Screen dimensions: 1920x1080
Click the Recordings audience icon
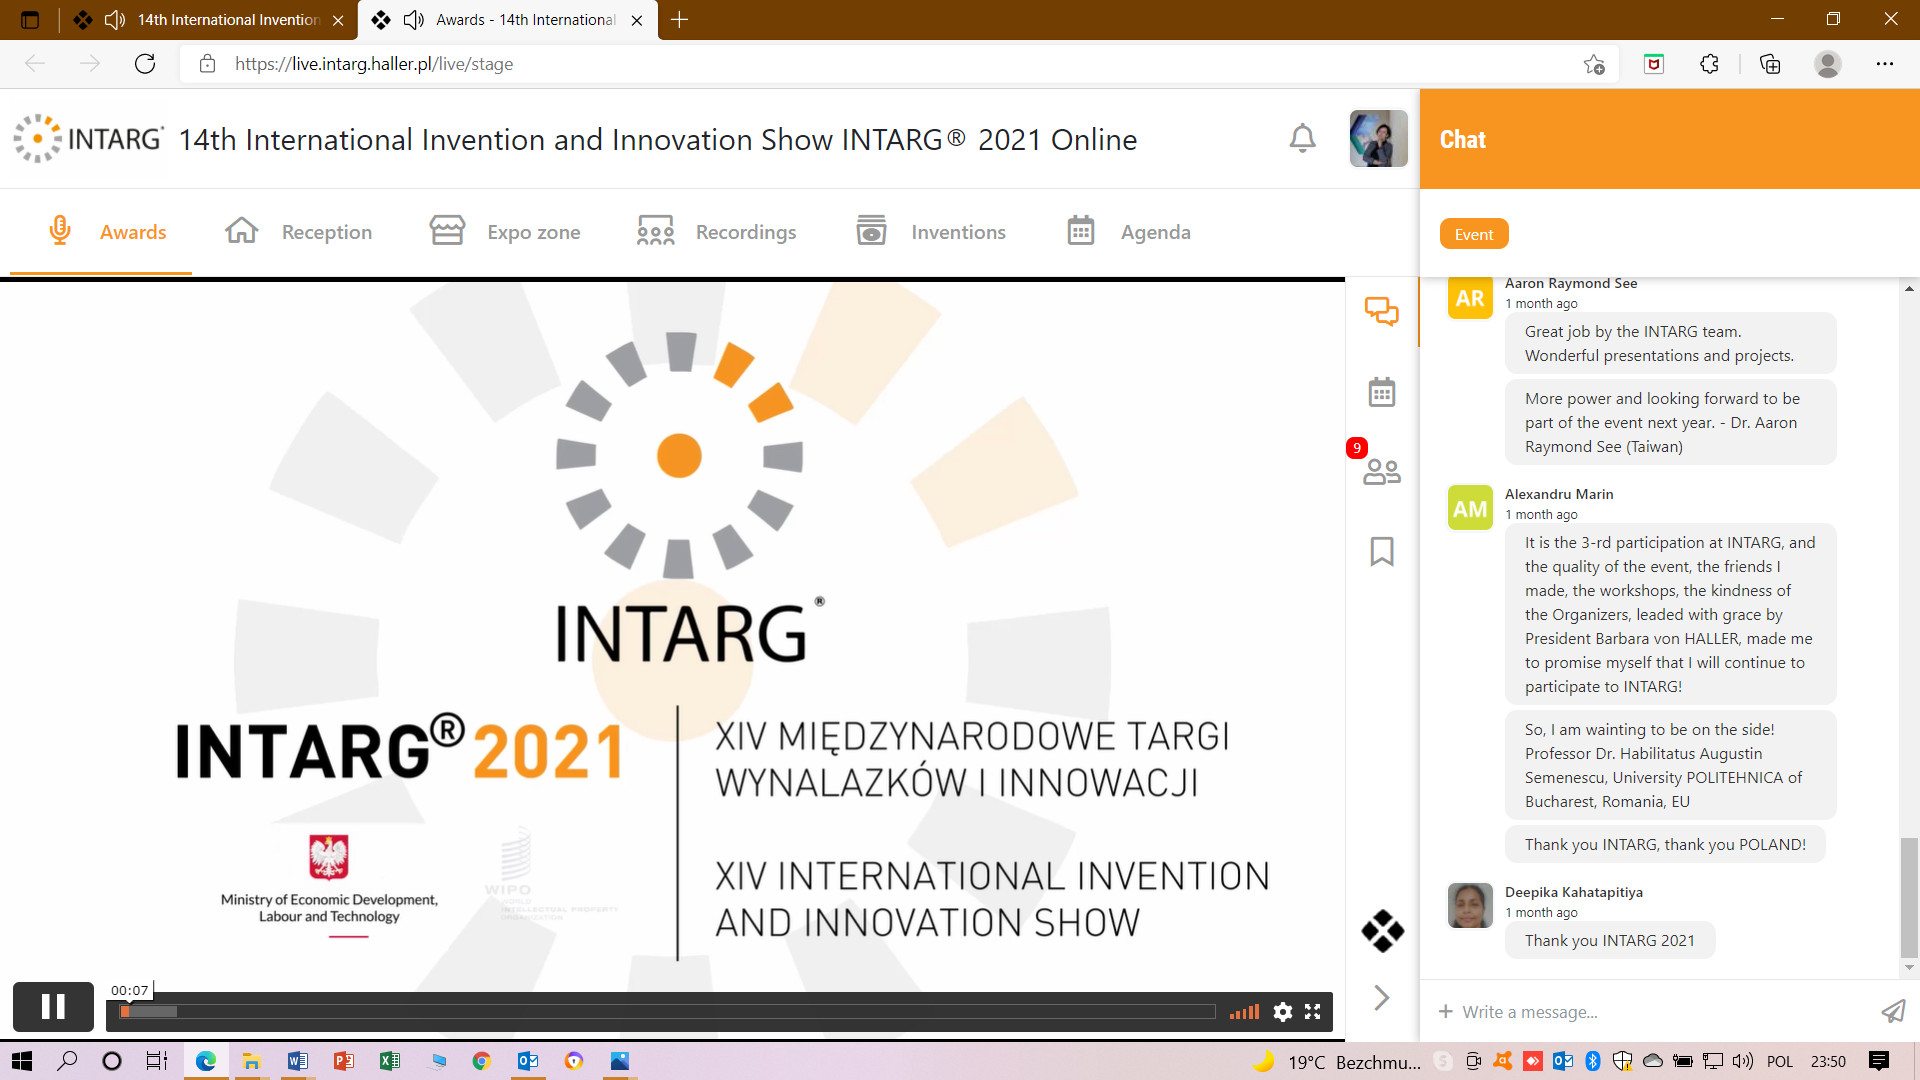pos(655,231)
